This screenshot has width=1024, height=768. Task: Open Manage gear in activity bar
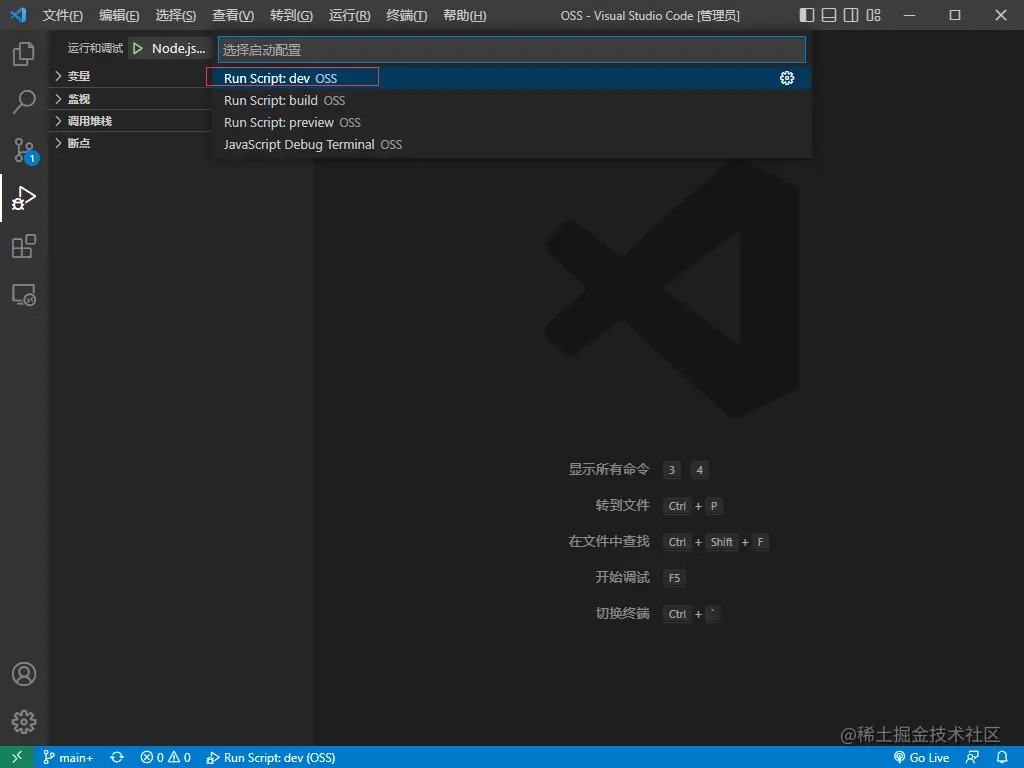pyautogui.click(x=24, y=722)
